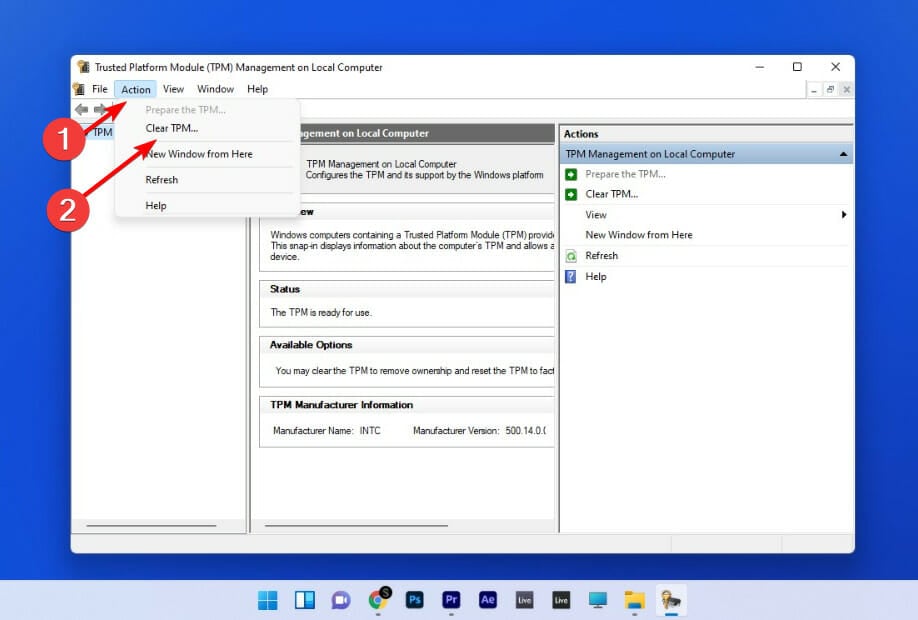Image resolution: width=918 pixels, height=620 pixels.
Task: Select Refresh from the open Action menu
Action: click(x=161, y=179)
